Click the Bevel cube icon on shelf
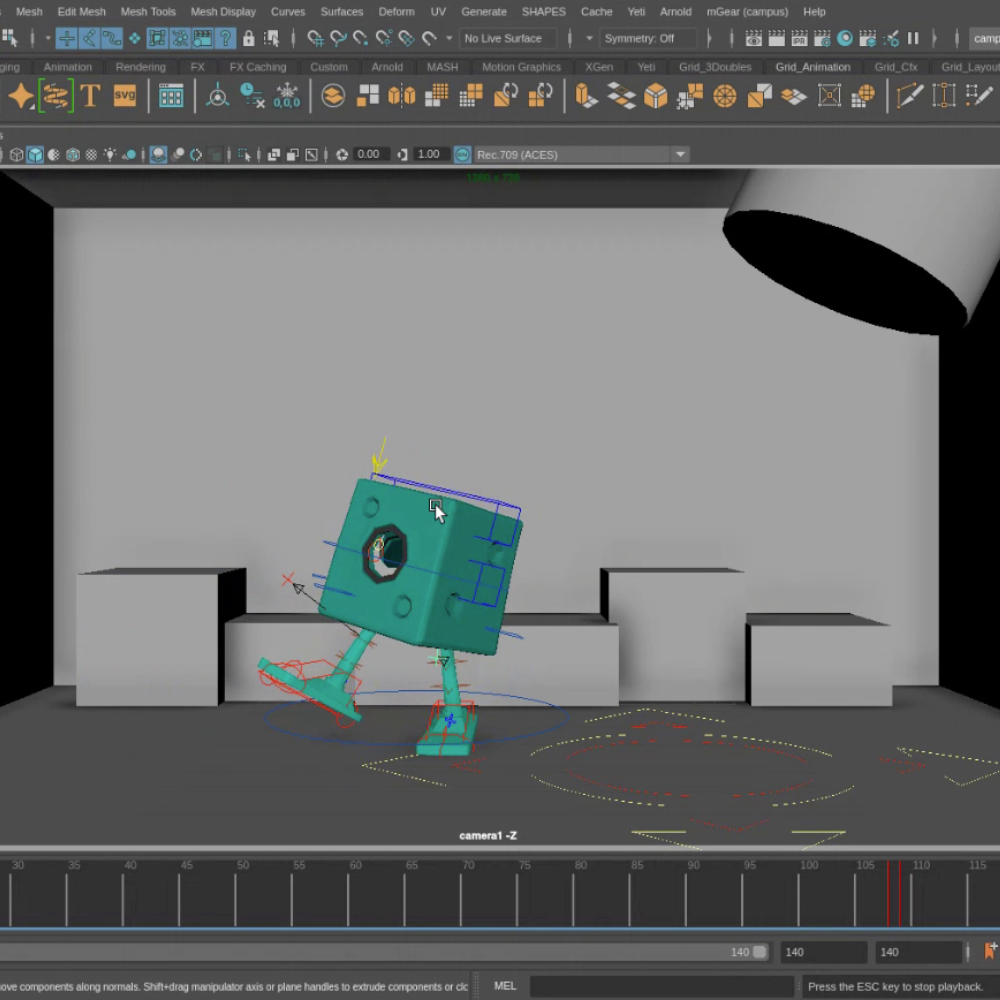 [656, 96]
